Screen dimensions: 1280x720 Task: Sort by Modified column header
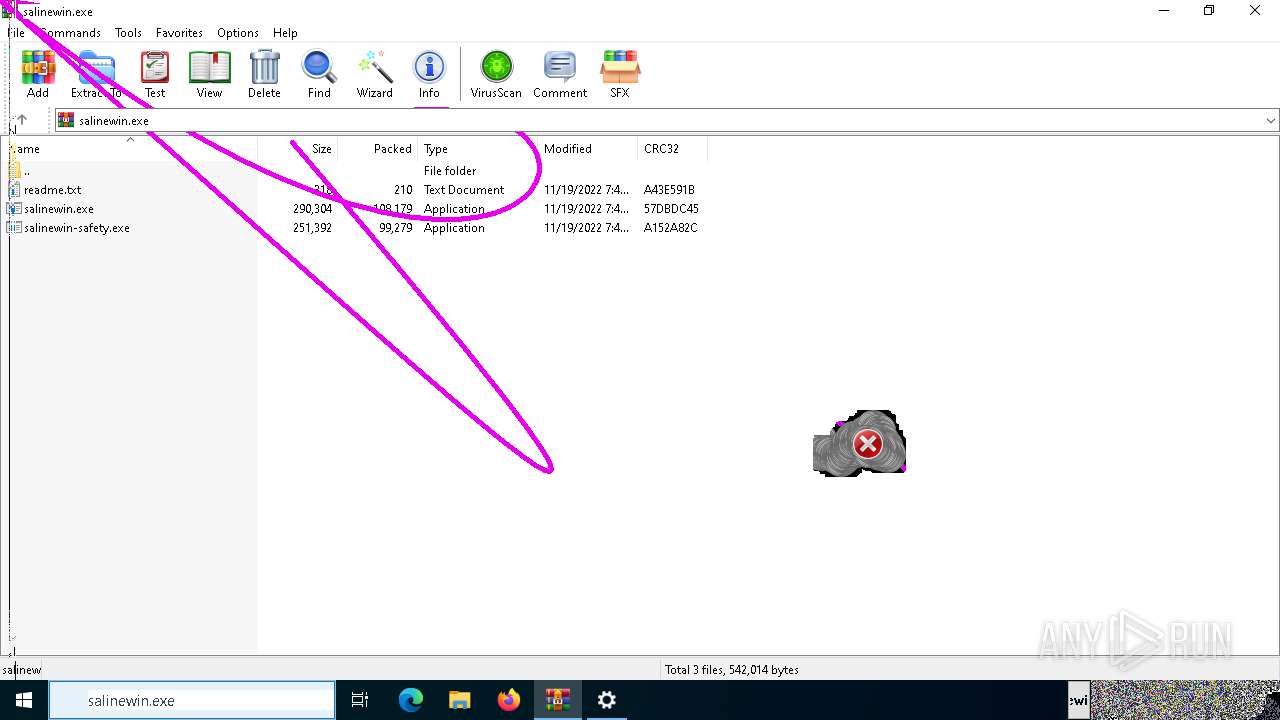pos(588,149)
